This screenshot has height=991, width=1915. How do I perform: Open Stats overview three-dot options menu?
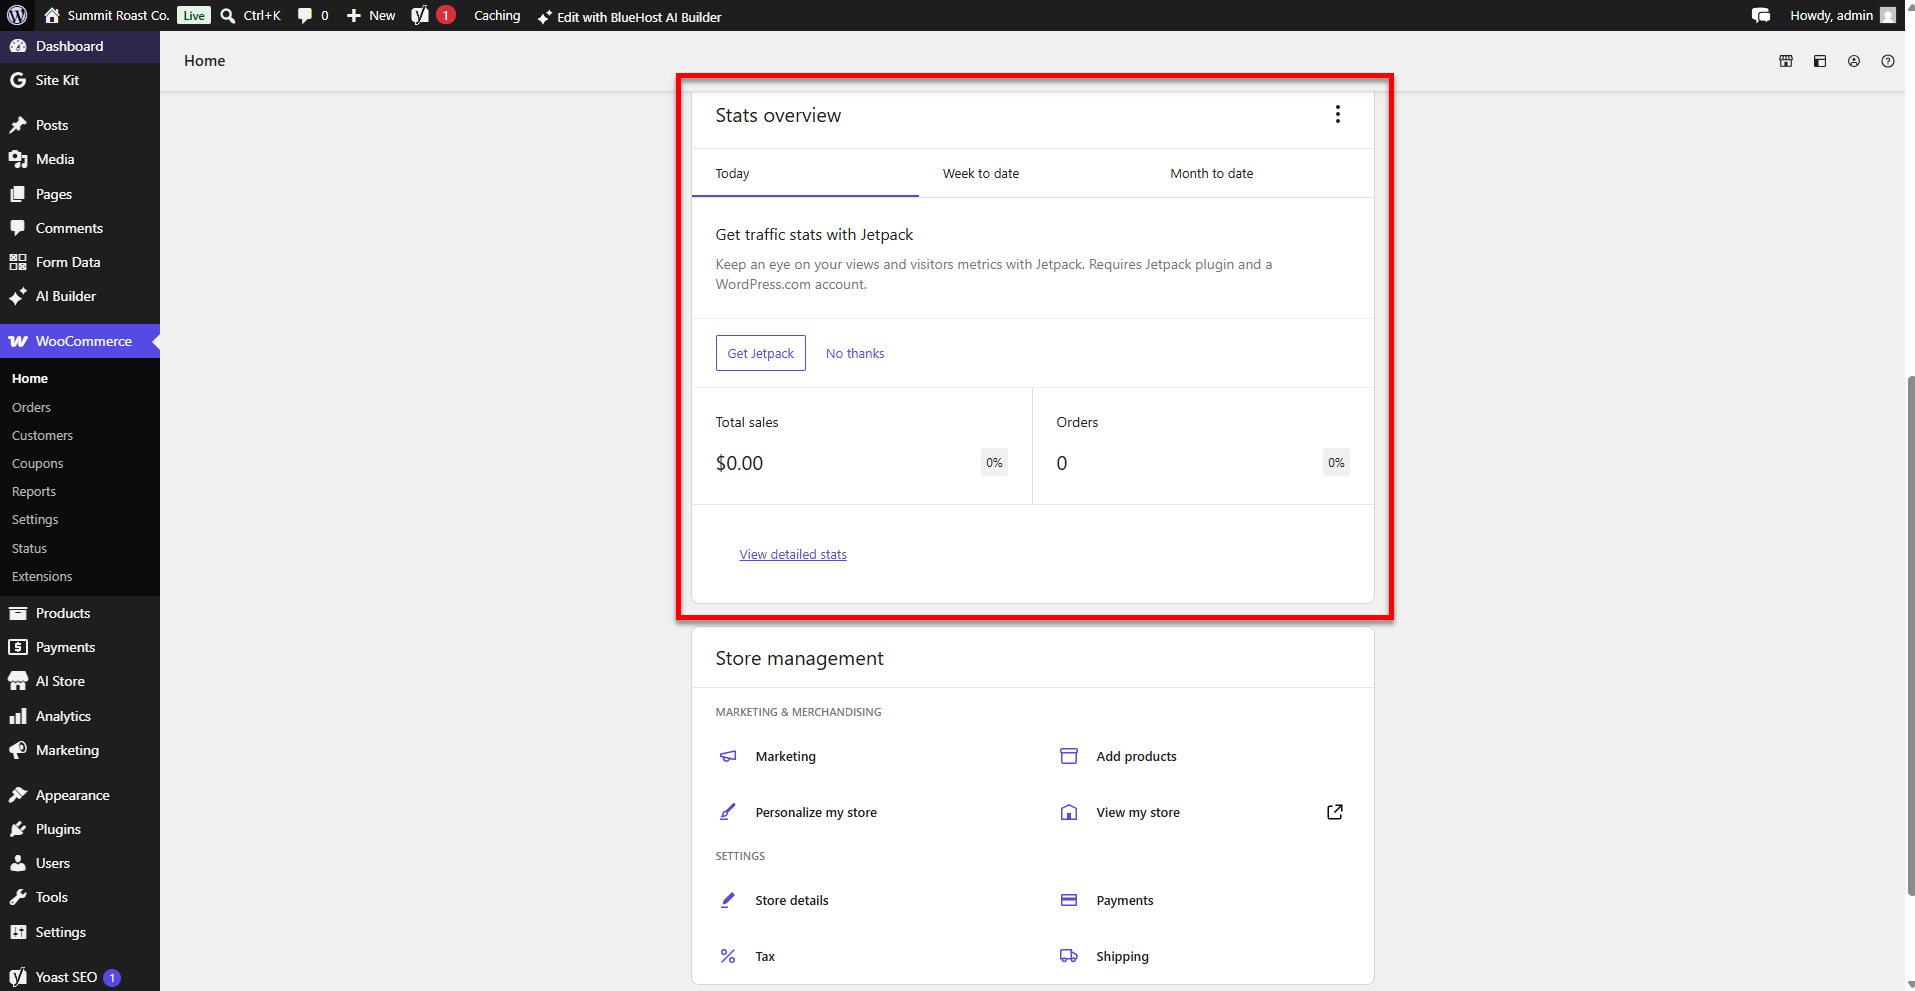point(1338,114)
